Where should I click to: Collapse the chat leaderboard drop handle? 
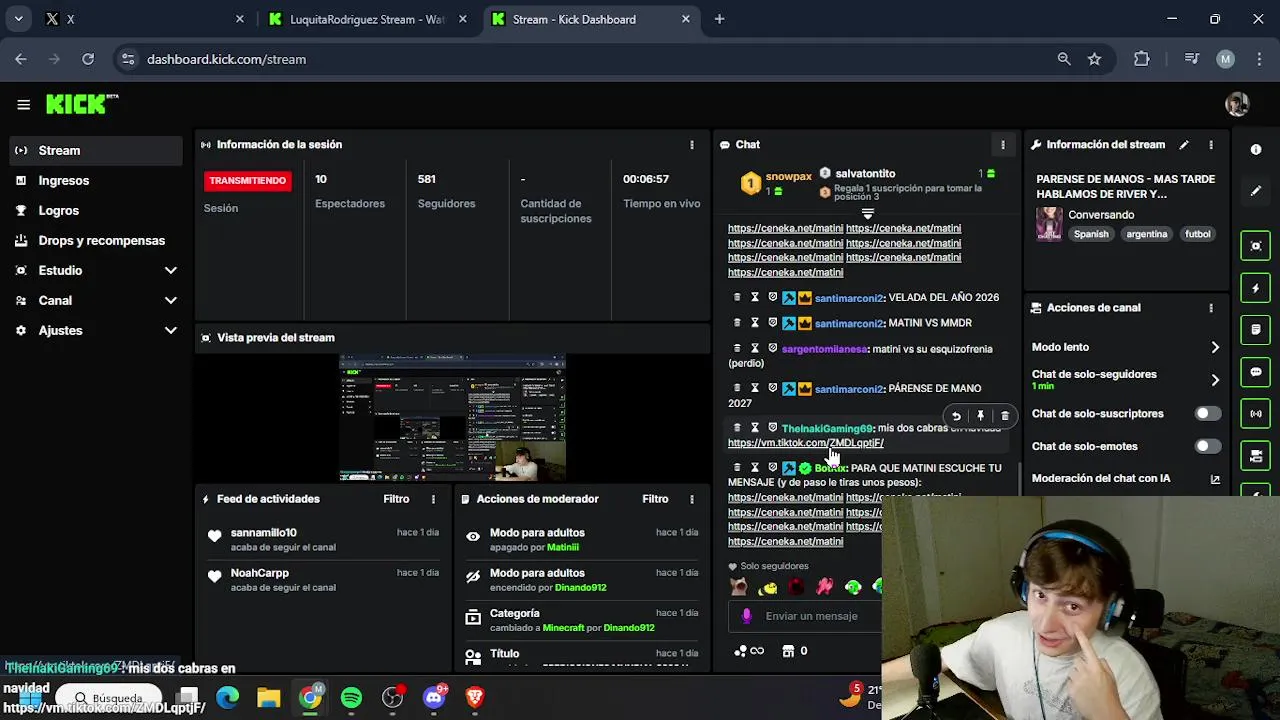click(x=867, y=213)
